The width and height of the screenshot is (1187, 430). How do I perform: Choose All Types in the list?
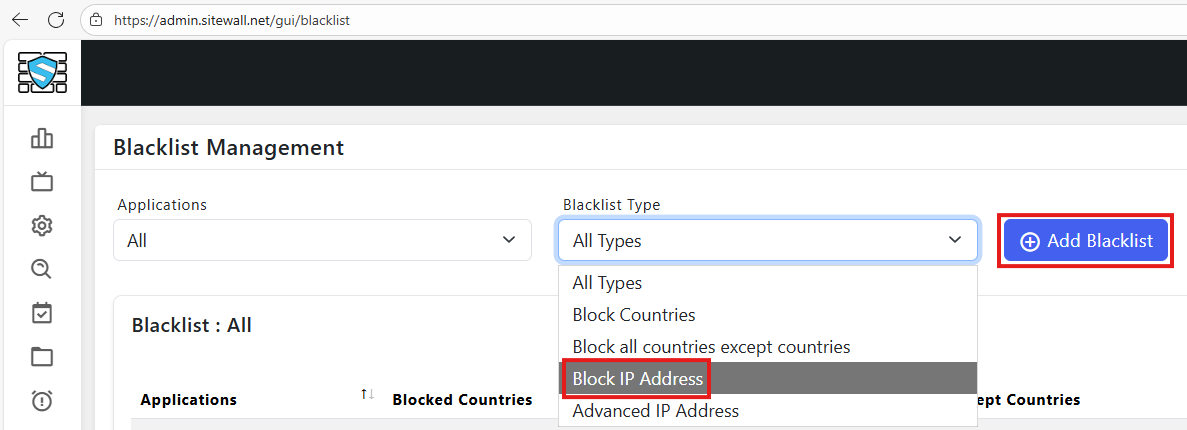click(x=607, y=283)
